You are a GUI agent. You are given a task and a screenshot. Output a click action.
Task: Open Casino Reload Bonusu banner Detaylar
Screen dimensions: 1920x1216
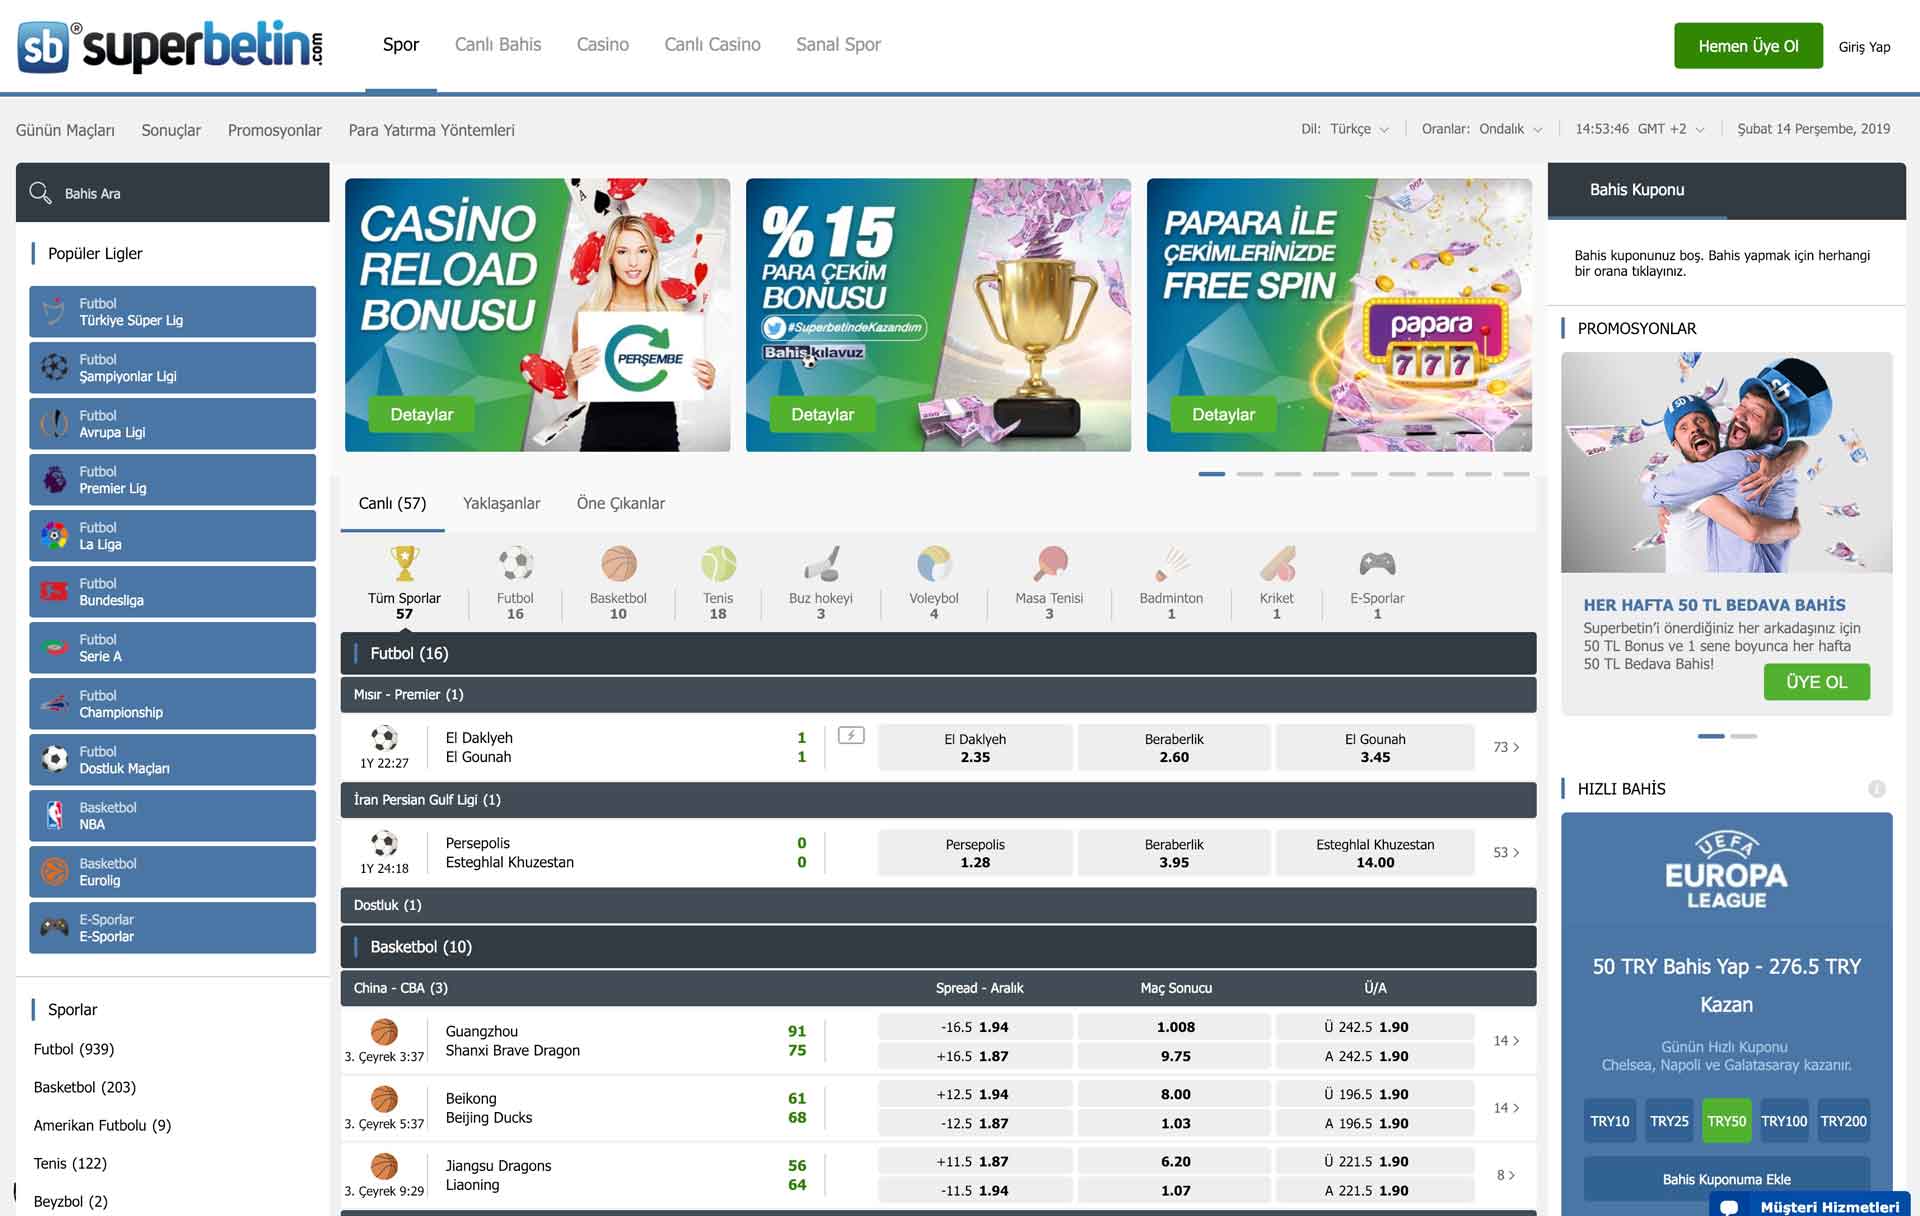421,415
